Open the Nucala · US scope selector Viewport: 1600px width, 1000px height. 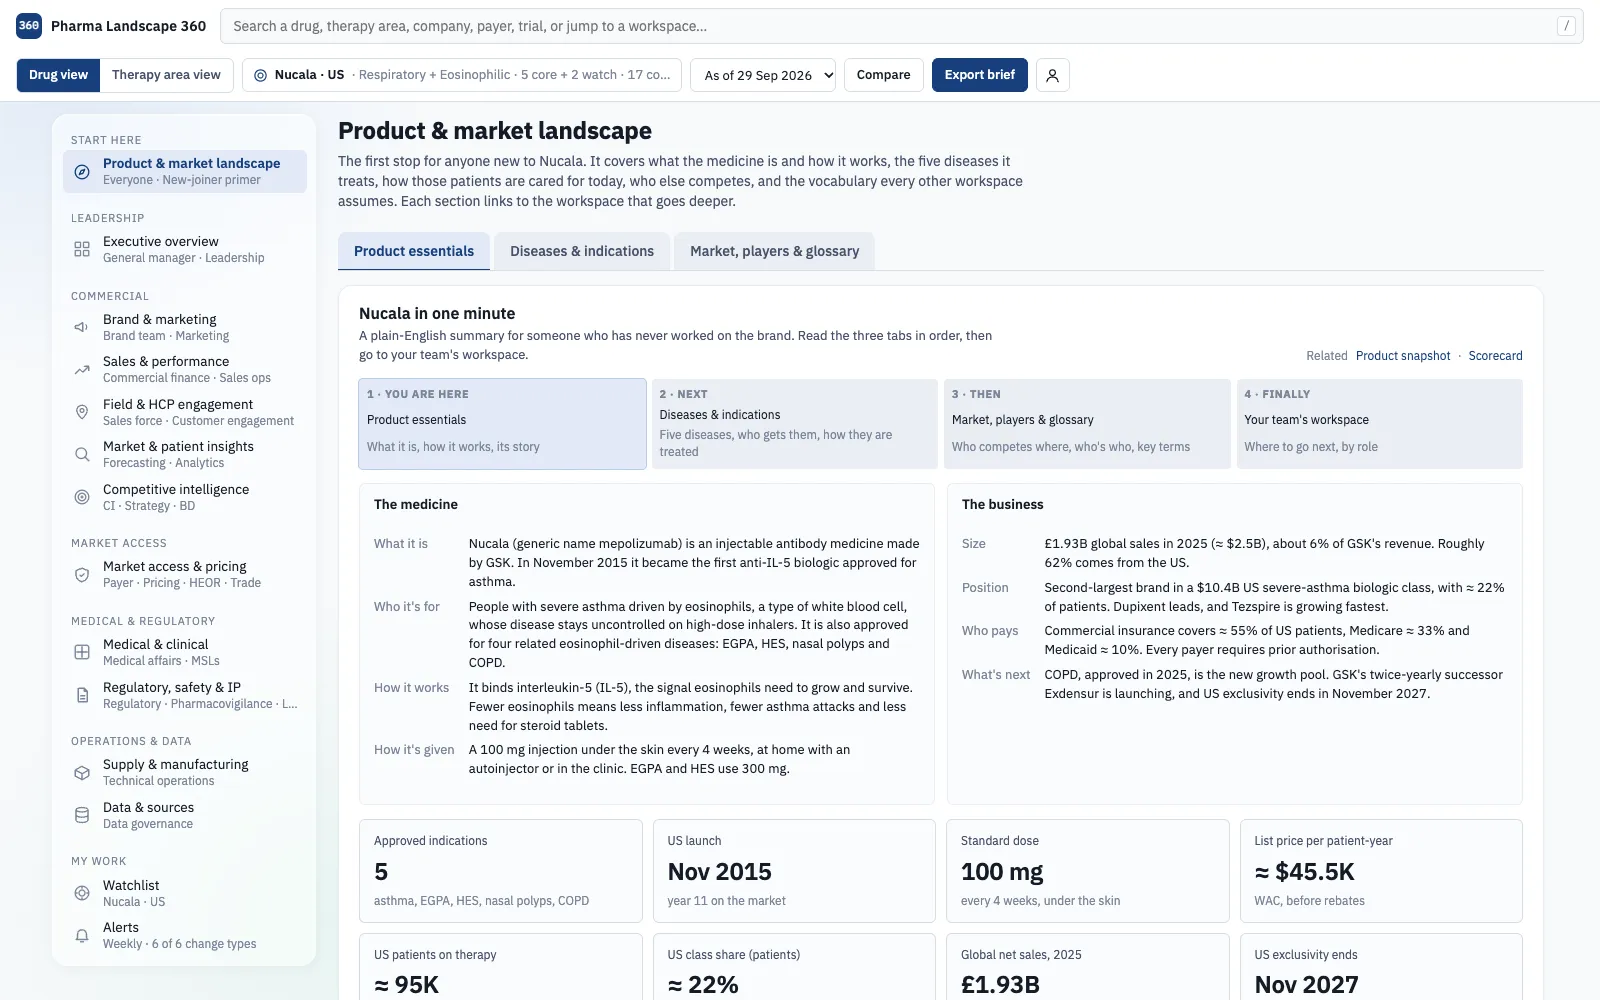pyautogui.click(x=462, y=75)
